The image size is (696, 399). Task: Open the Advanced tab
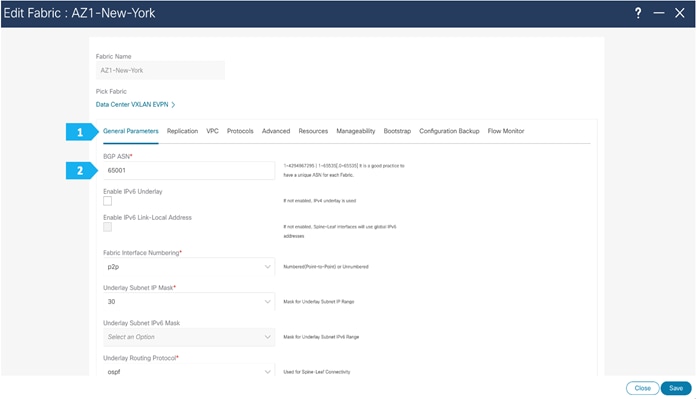pos(276,131)
